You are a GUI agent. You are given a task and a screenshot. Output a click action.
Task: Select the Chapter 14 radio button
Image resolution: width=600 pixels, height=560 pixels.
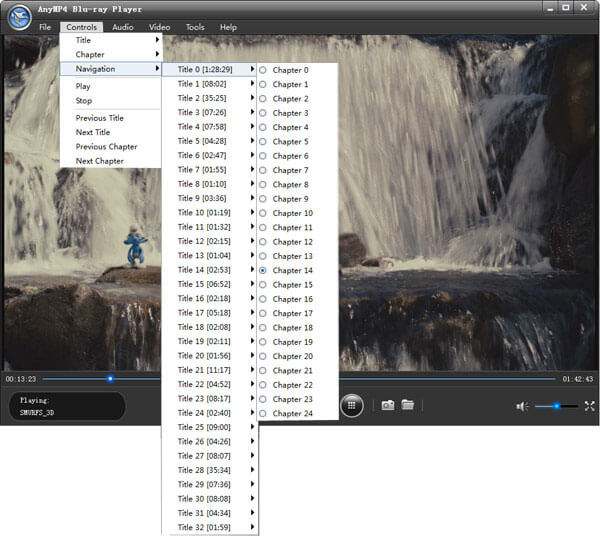click(263, 270)
